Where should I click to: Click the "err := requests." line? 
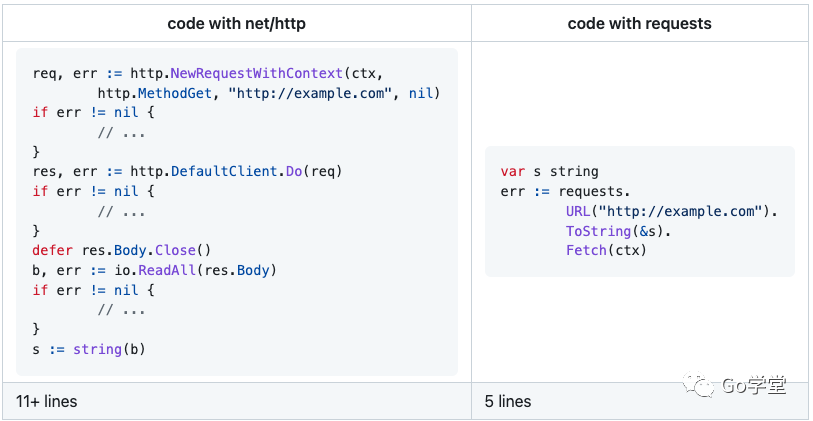[565, 191]
